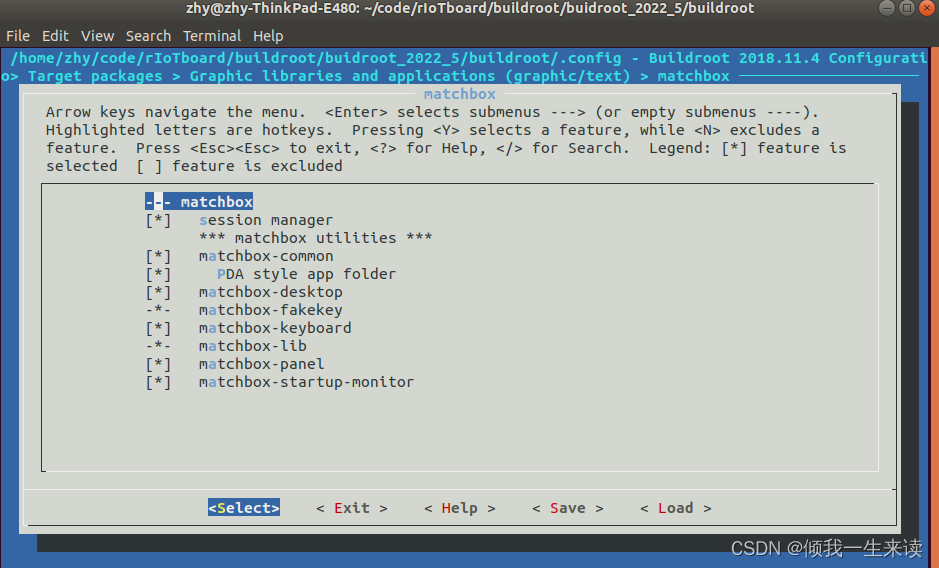Click the terminal window title text

pos(470,8)
